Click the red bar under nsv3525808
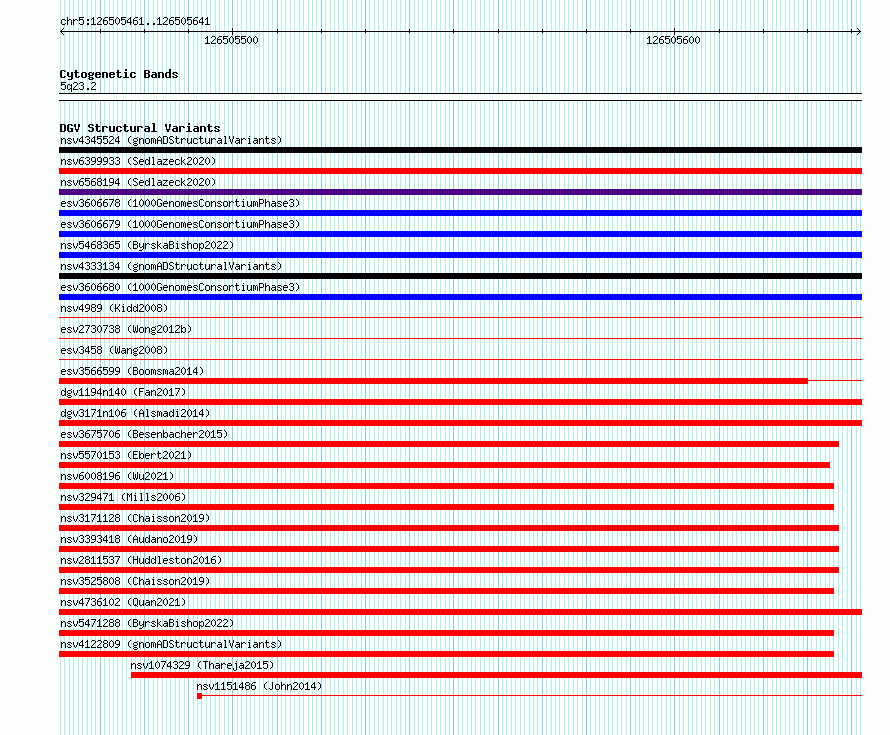The image size is (890, 735). (x=447, y=591)
